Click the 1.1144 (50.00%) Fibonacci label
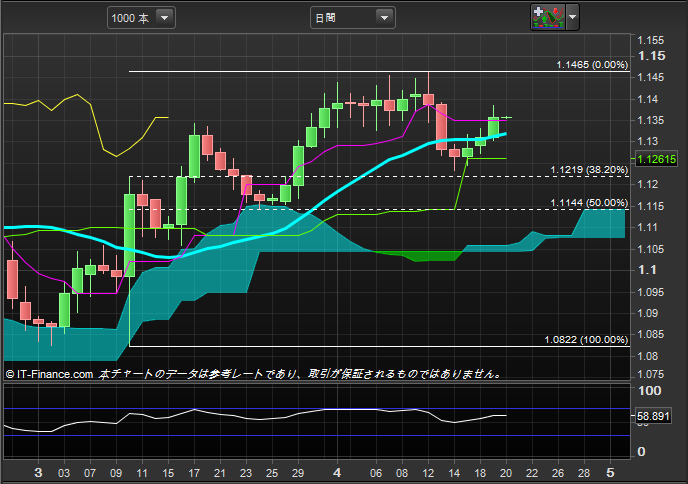 pos(589,203)
